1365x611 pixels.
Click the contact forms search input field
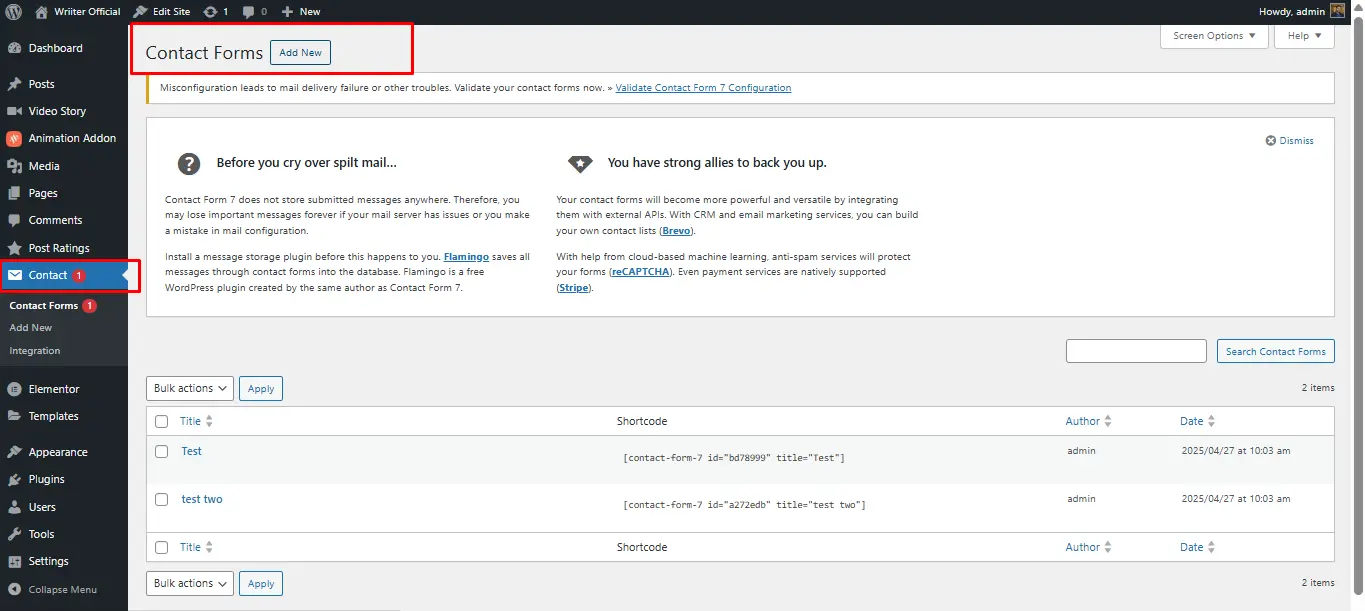coord(1136,351)
